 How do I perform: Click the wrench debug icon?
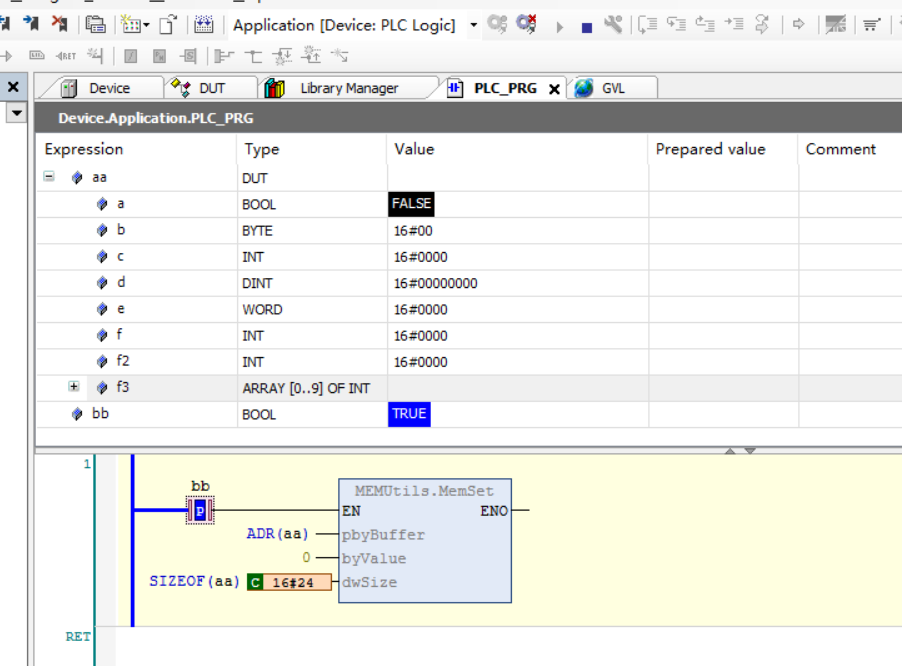click(x=613, y=24)
